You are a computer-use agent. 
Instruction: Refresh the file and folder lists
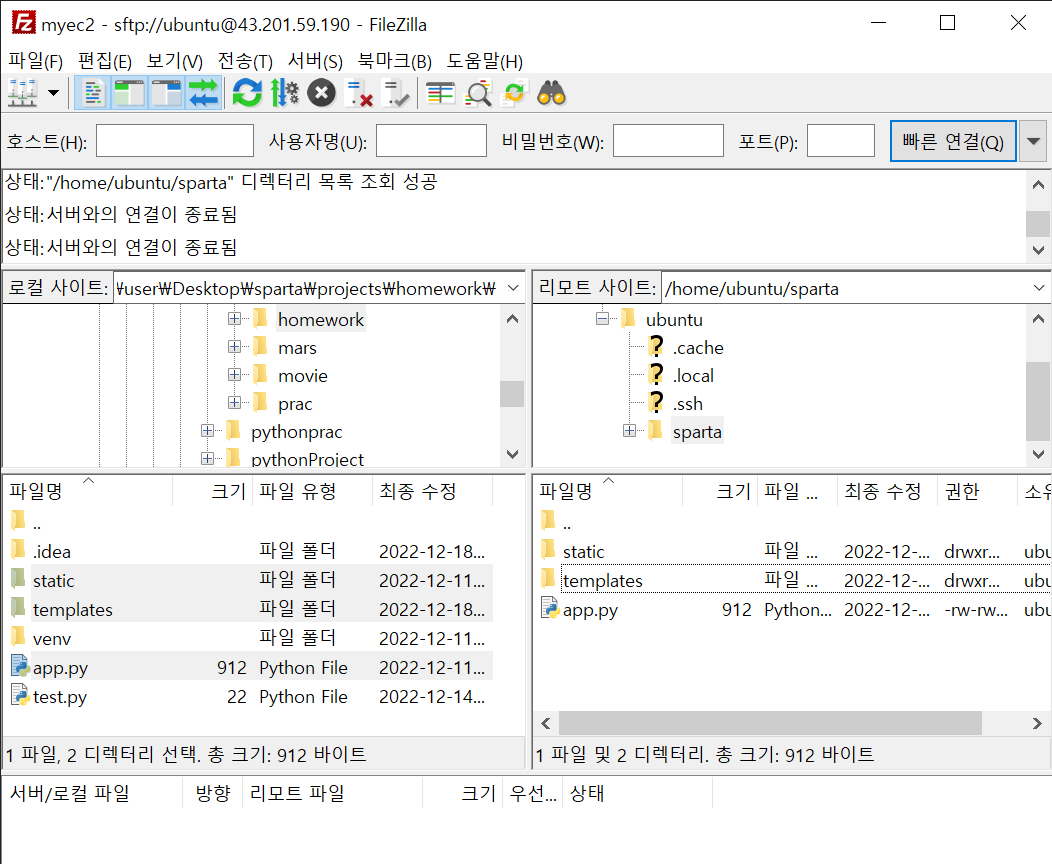247,93
